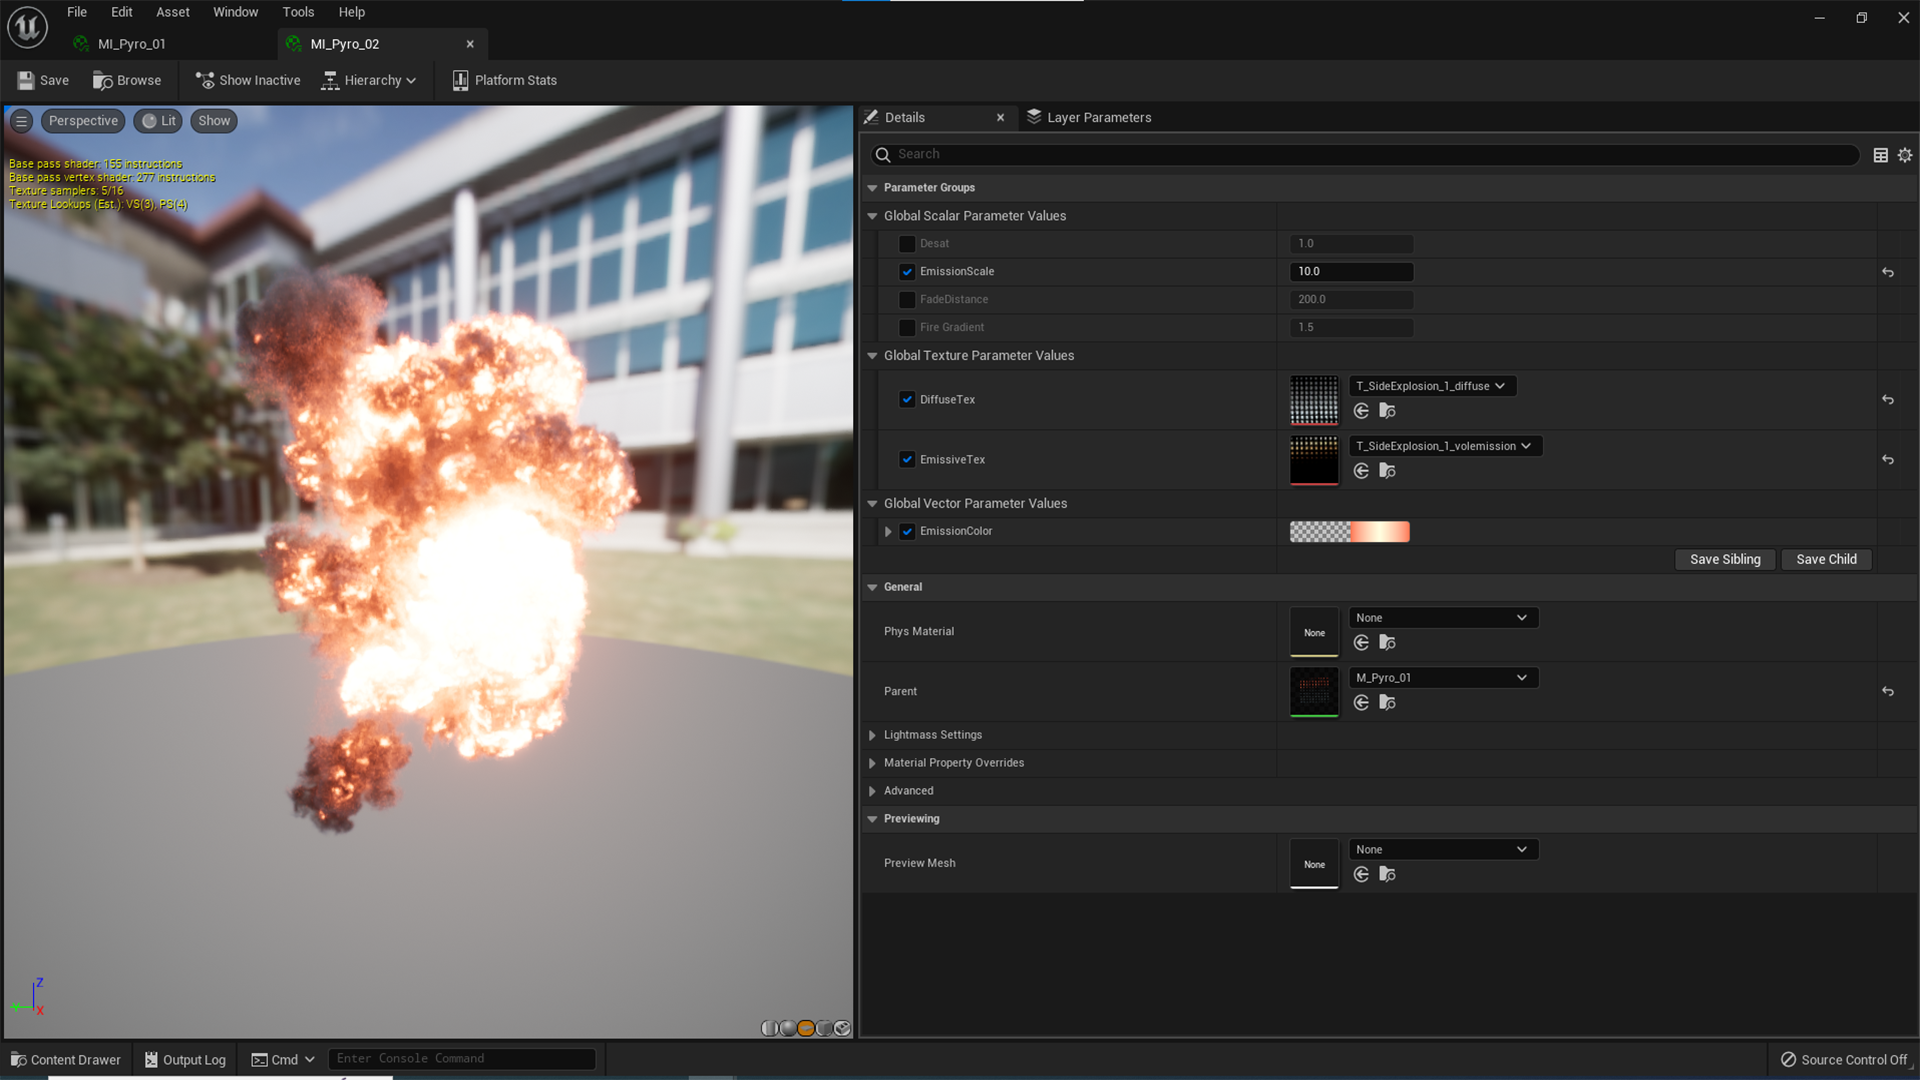Select the cylinder preview mesh shape
Viewport: 1920px width, 1080px height.
pyautogui.click(x=769, y=1028)
